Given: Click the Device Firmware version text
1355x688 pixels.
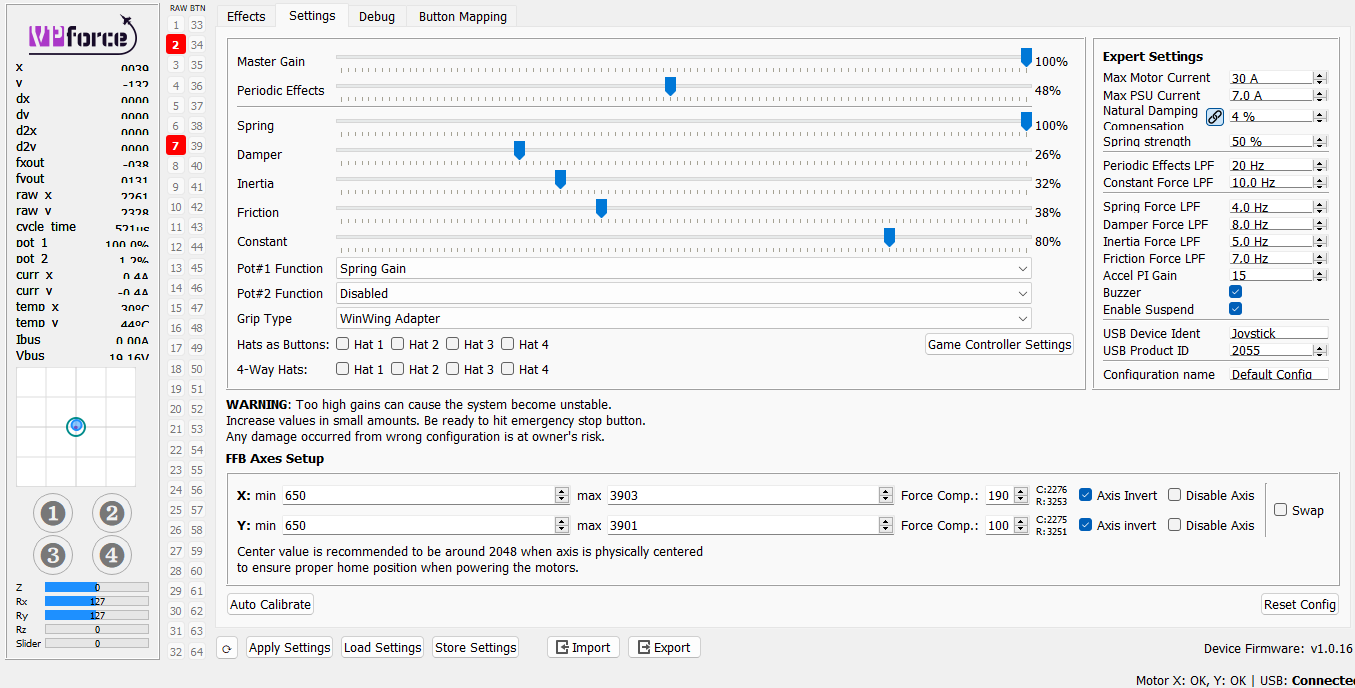Looking at the screenshot, I should [1278, 649].
